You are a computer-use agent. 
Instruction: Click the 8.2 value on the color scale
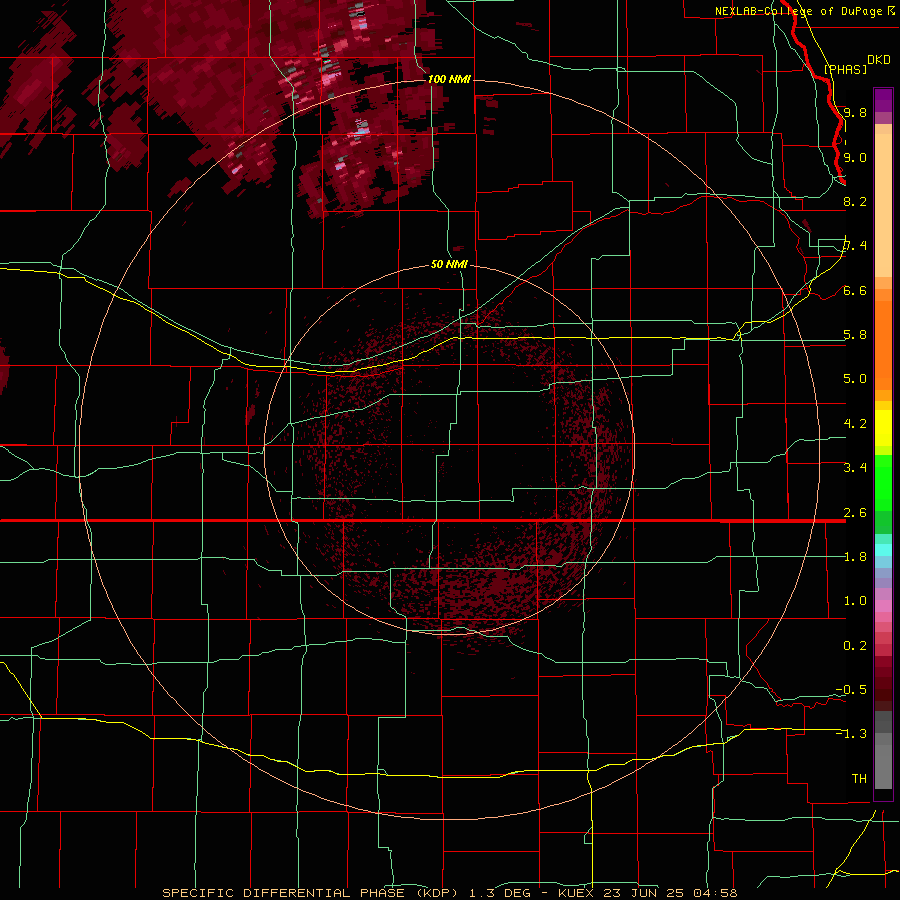click(x=855, y=201)
